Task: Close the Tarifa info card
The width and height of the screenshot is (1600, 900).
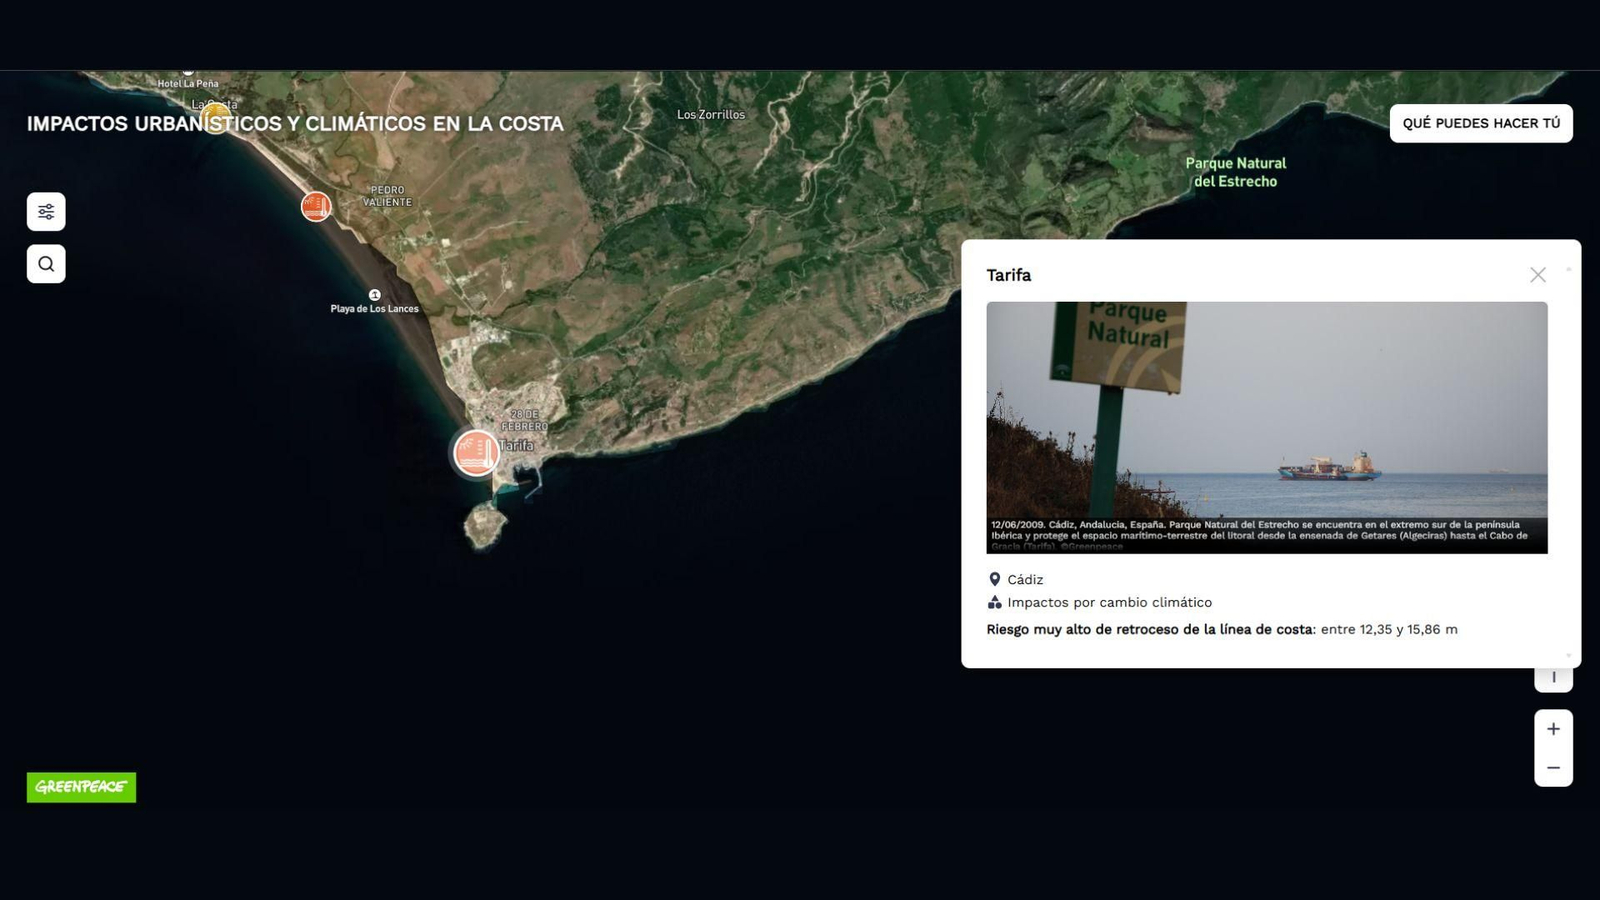Action: point(1538,275)
